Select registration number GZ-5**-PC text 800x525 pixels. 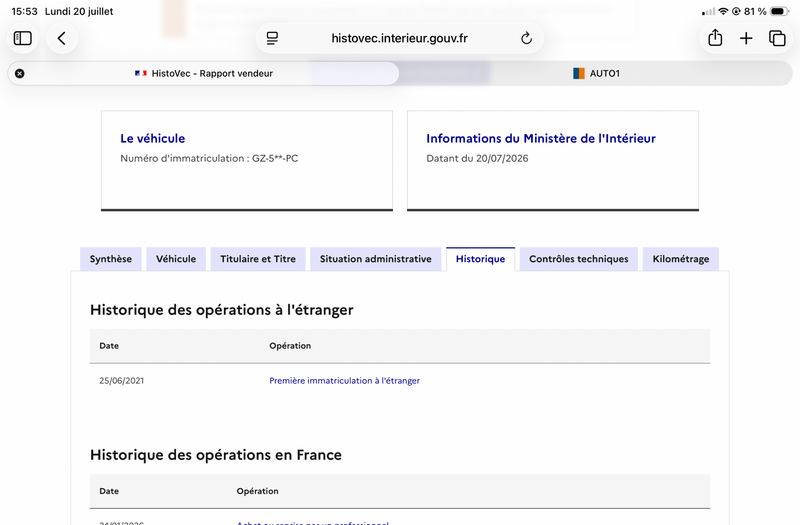click(x=275, y=158)
